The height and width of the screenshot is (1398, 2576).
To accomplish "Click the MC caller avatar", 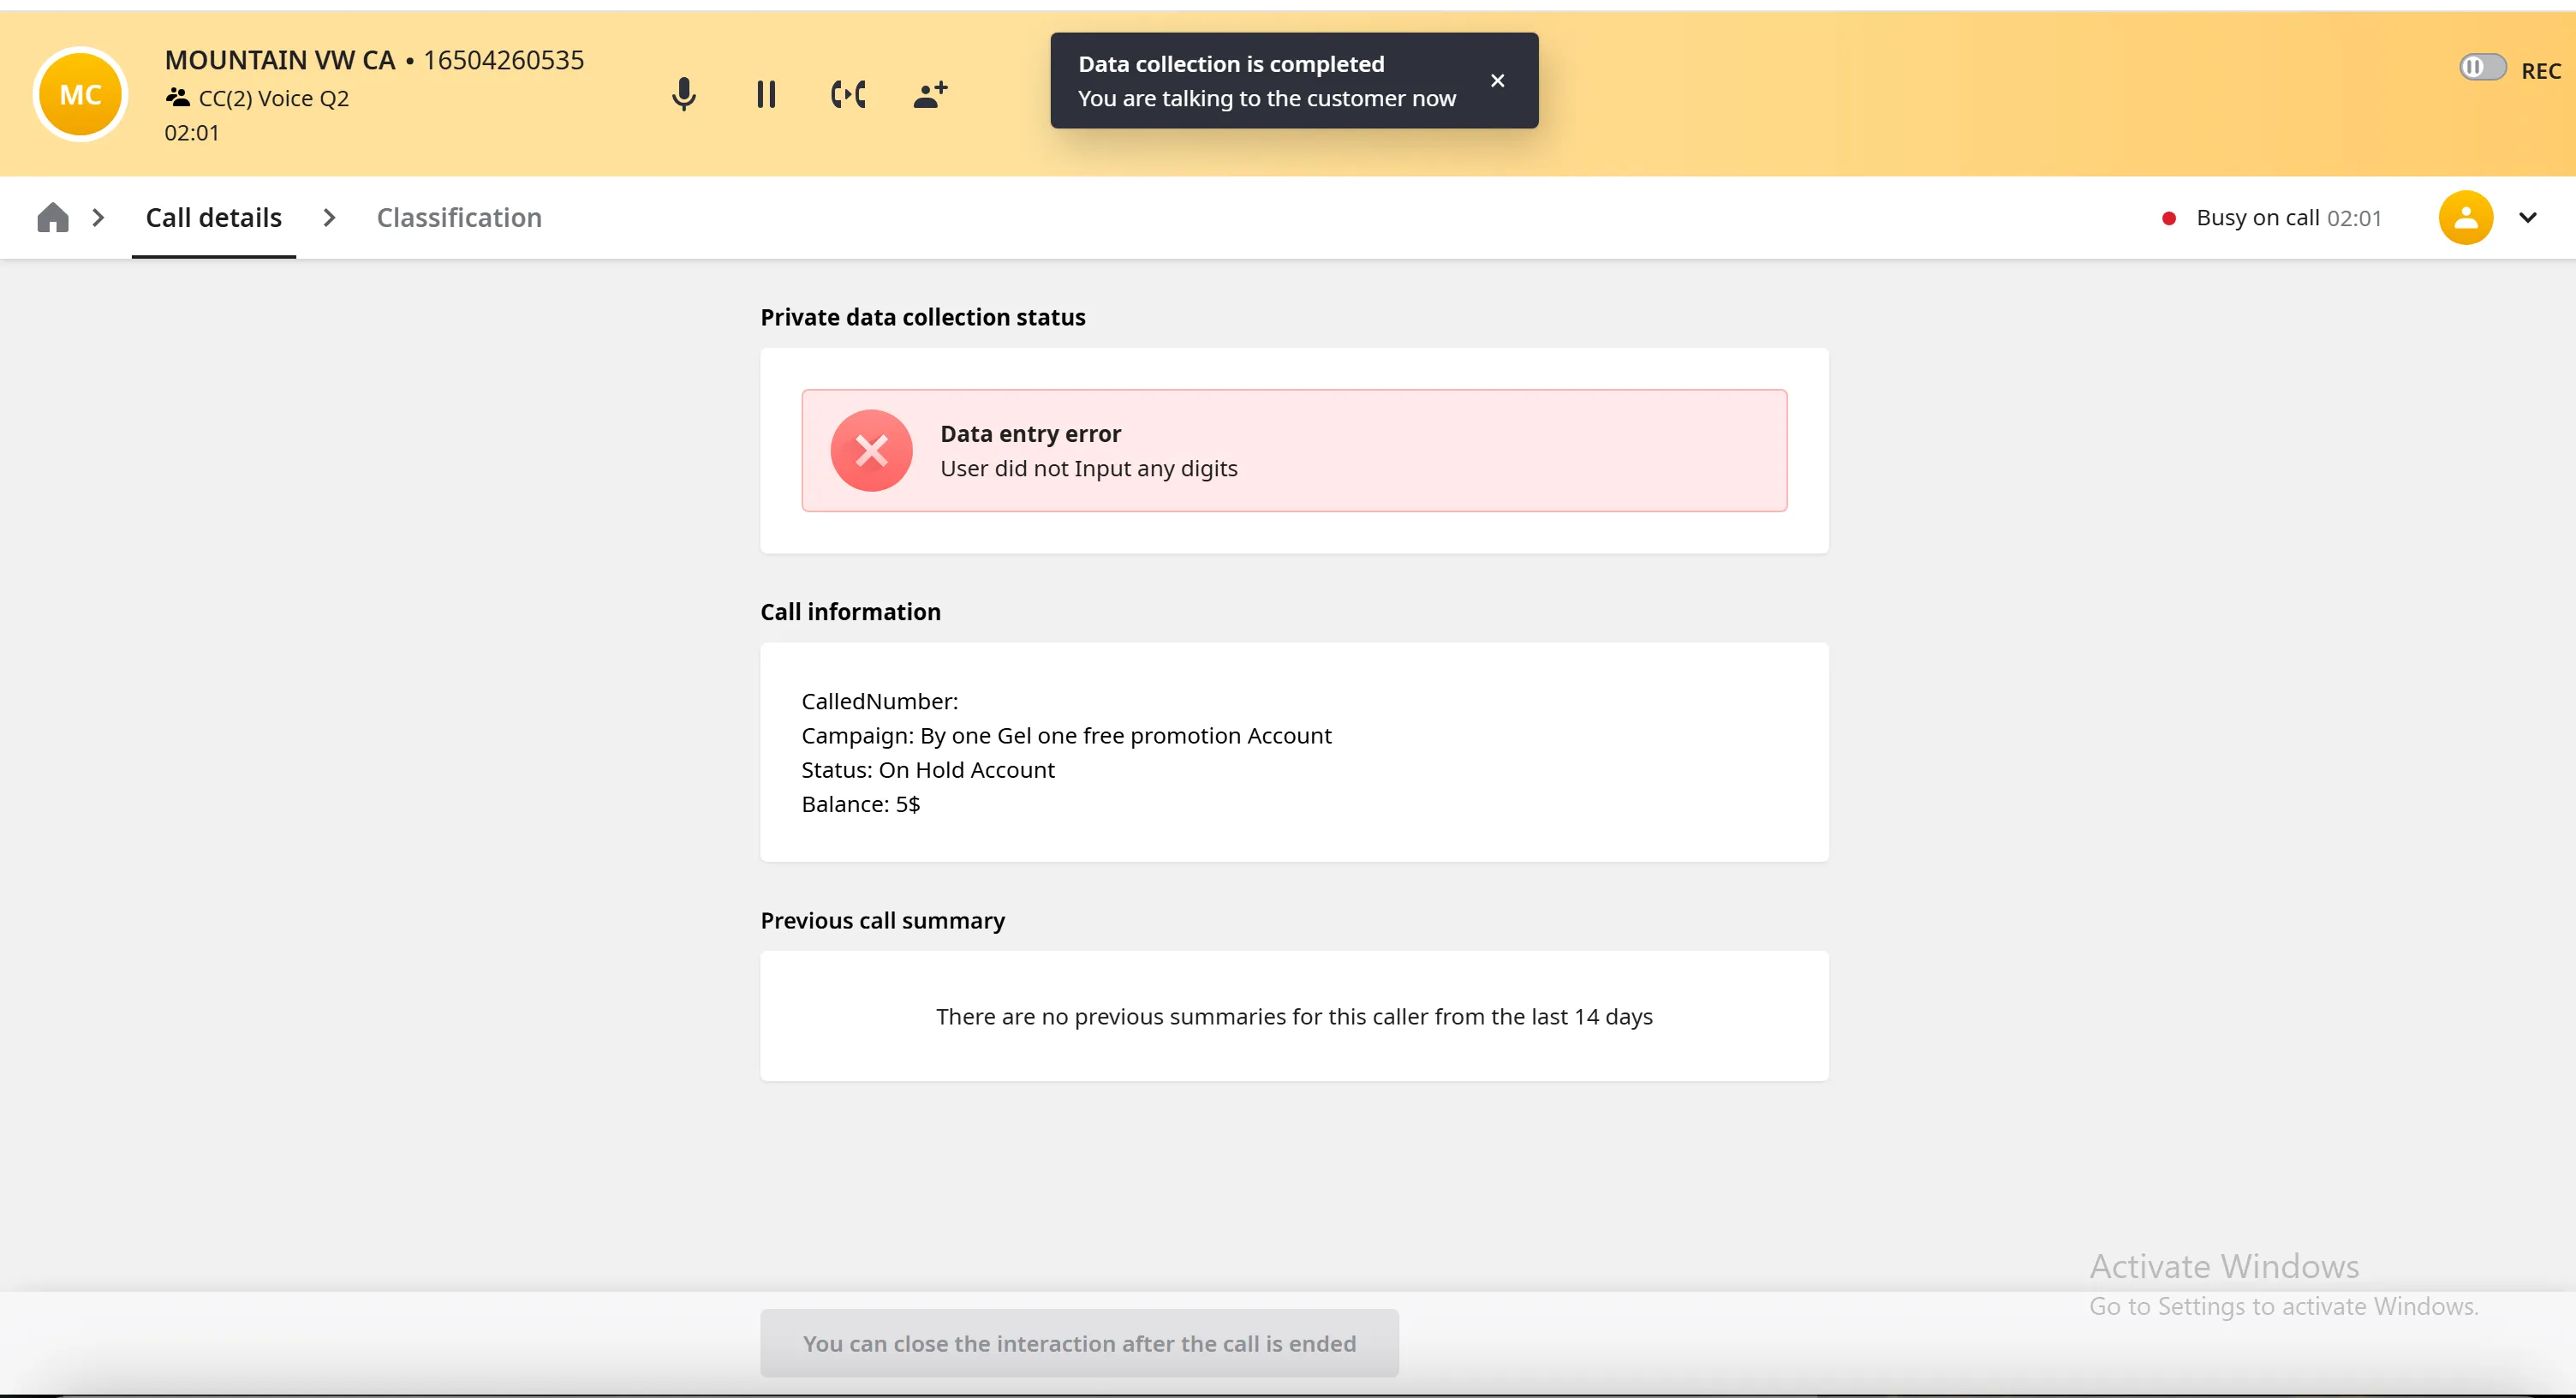I will [x=81, y=95].
